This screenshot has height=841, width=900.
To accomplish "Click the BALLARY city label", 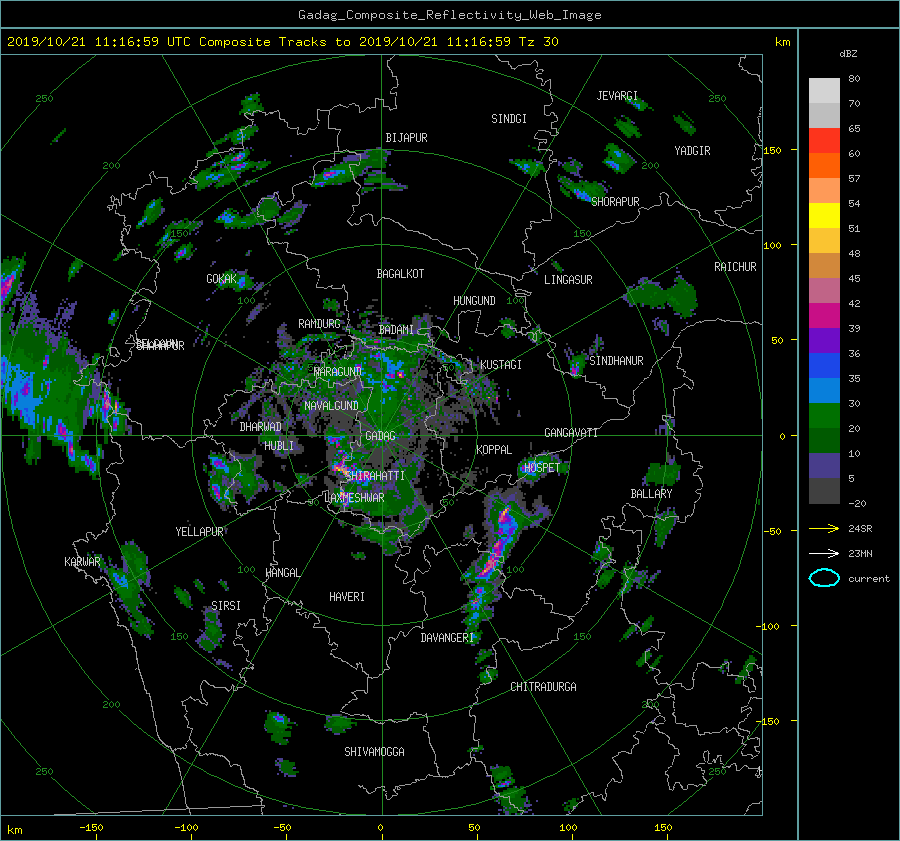I will [x=651, y=494].
